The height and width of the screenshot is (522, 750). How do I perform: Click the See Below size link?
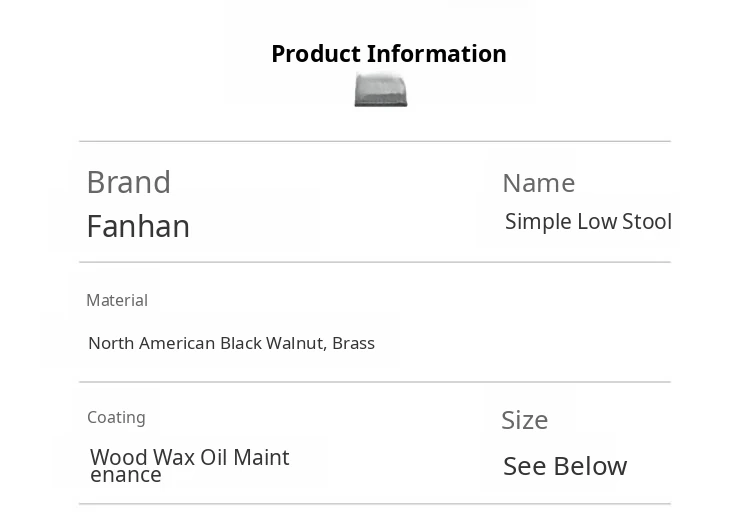pyautogui.click(x=565, y=466)
